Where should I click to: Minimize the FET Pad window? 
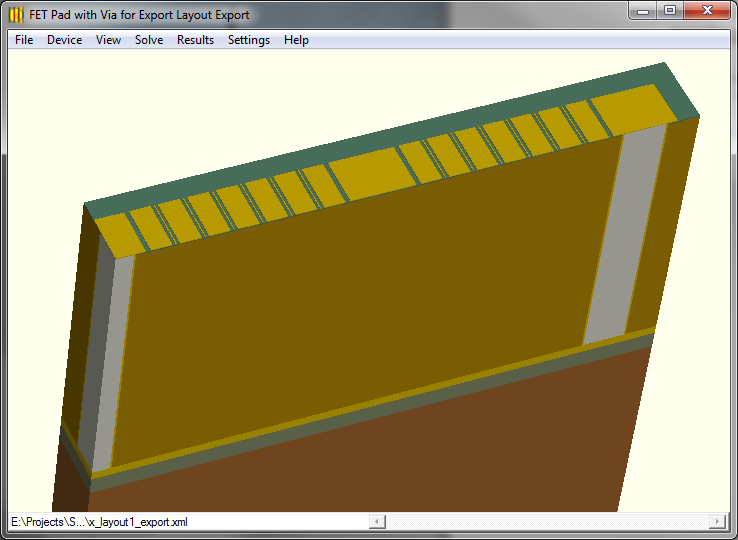[x=643, y=11]
